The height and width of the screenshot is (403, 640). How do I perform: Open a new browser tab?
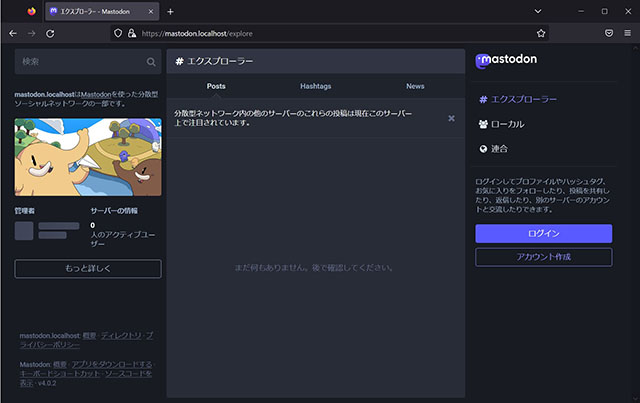pyautogui.click(x=170, y=12)
